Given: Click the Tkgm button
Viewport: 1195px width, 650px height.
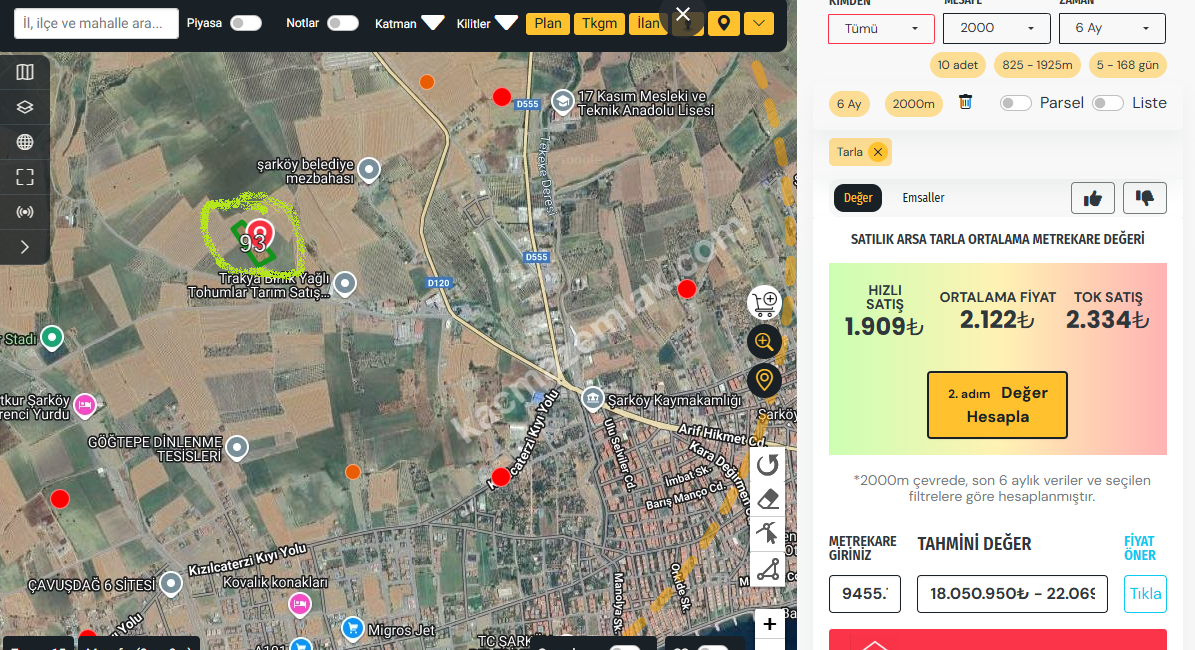Looking at the screenshot, I should pos(599,23).
